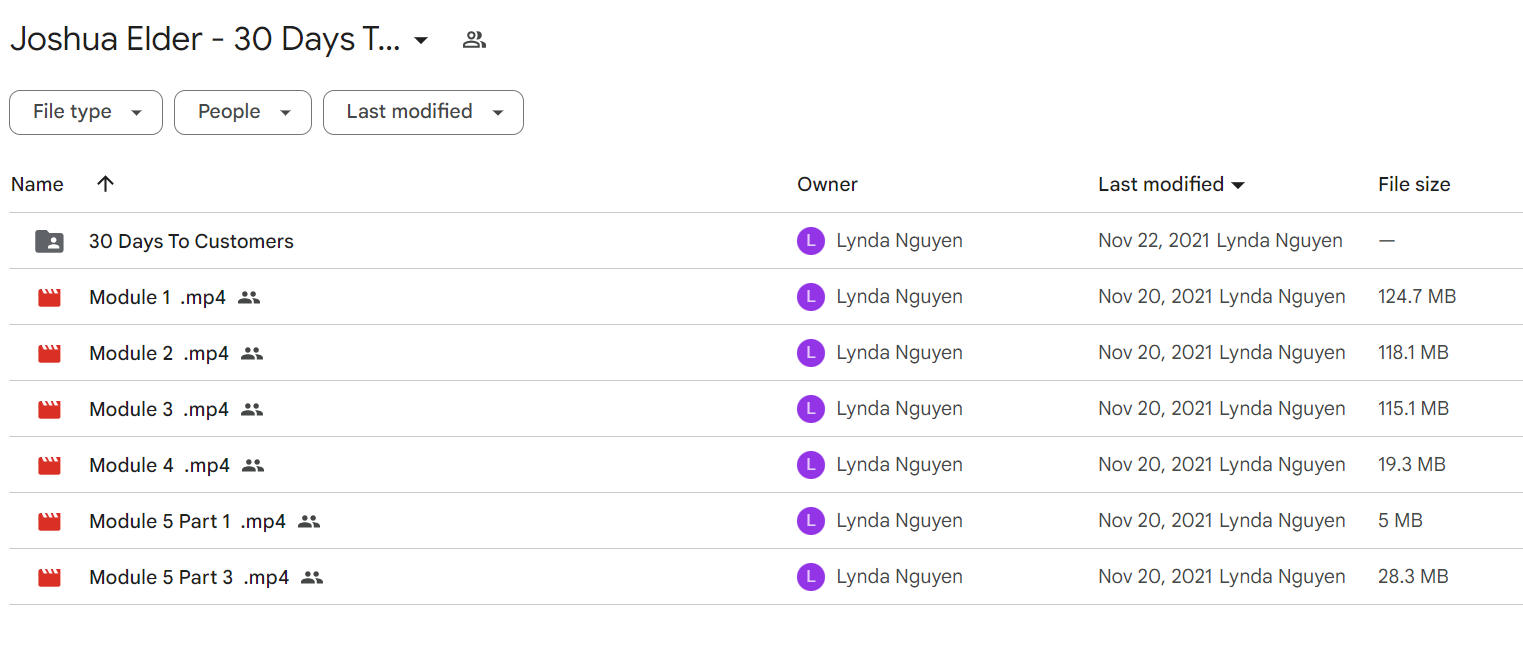Click the 124.7 MB file size

coord(1417,297)
